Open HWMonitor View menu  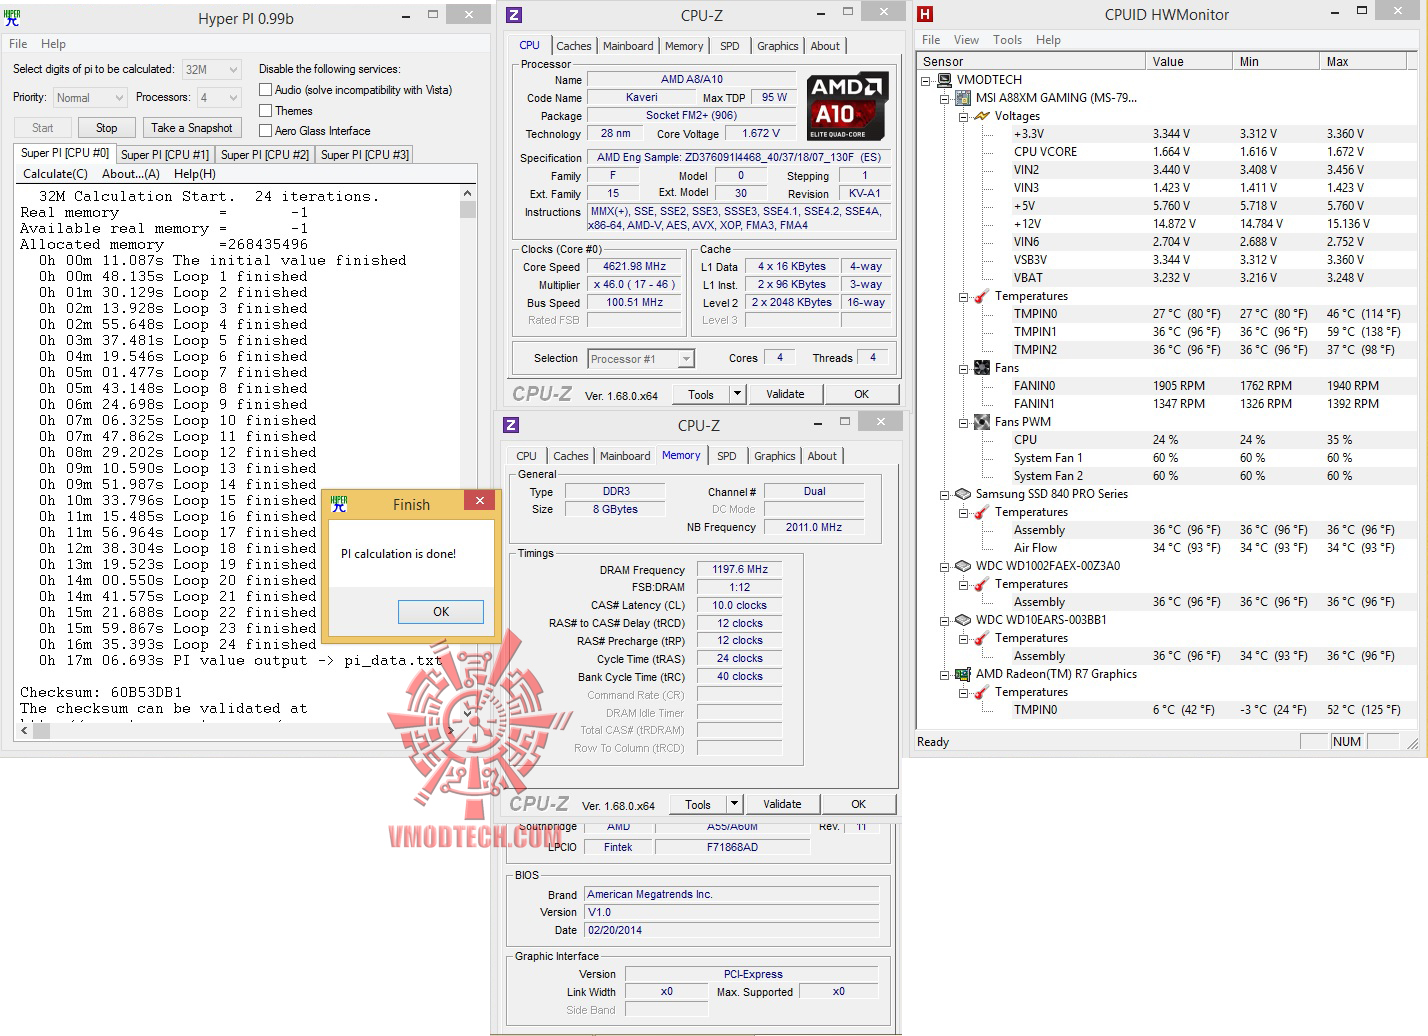click(x=966, y=40)
